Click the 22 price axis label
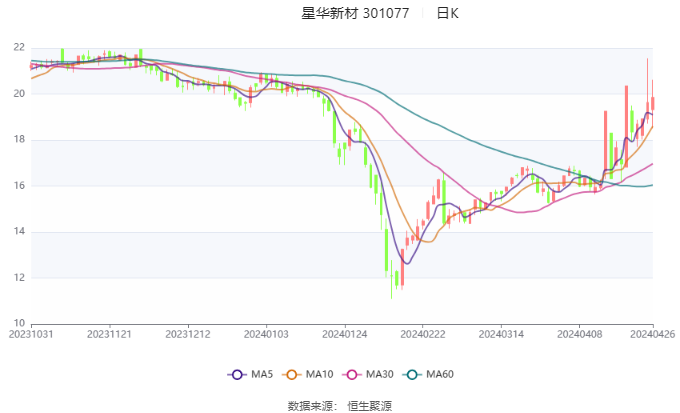680x413 pixels. coord(19,47)
